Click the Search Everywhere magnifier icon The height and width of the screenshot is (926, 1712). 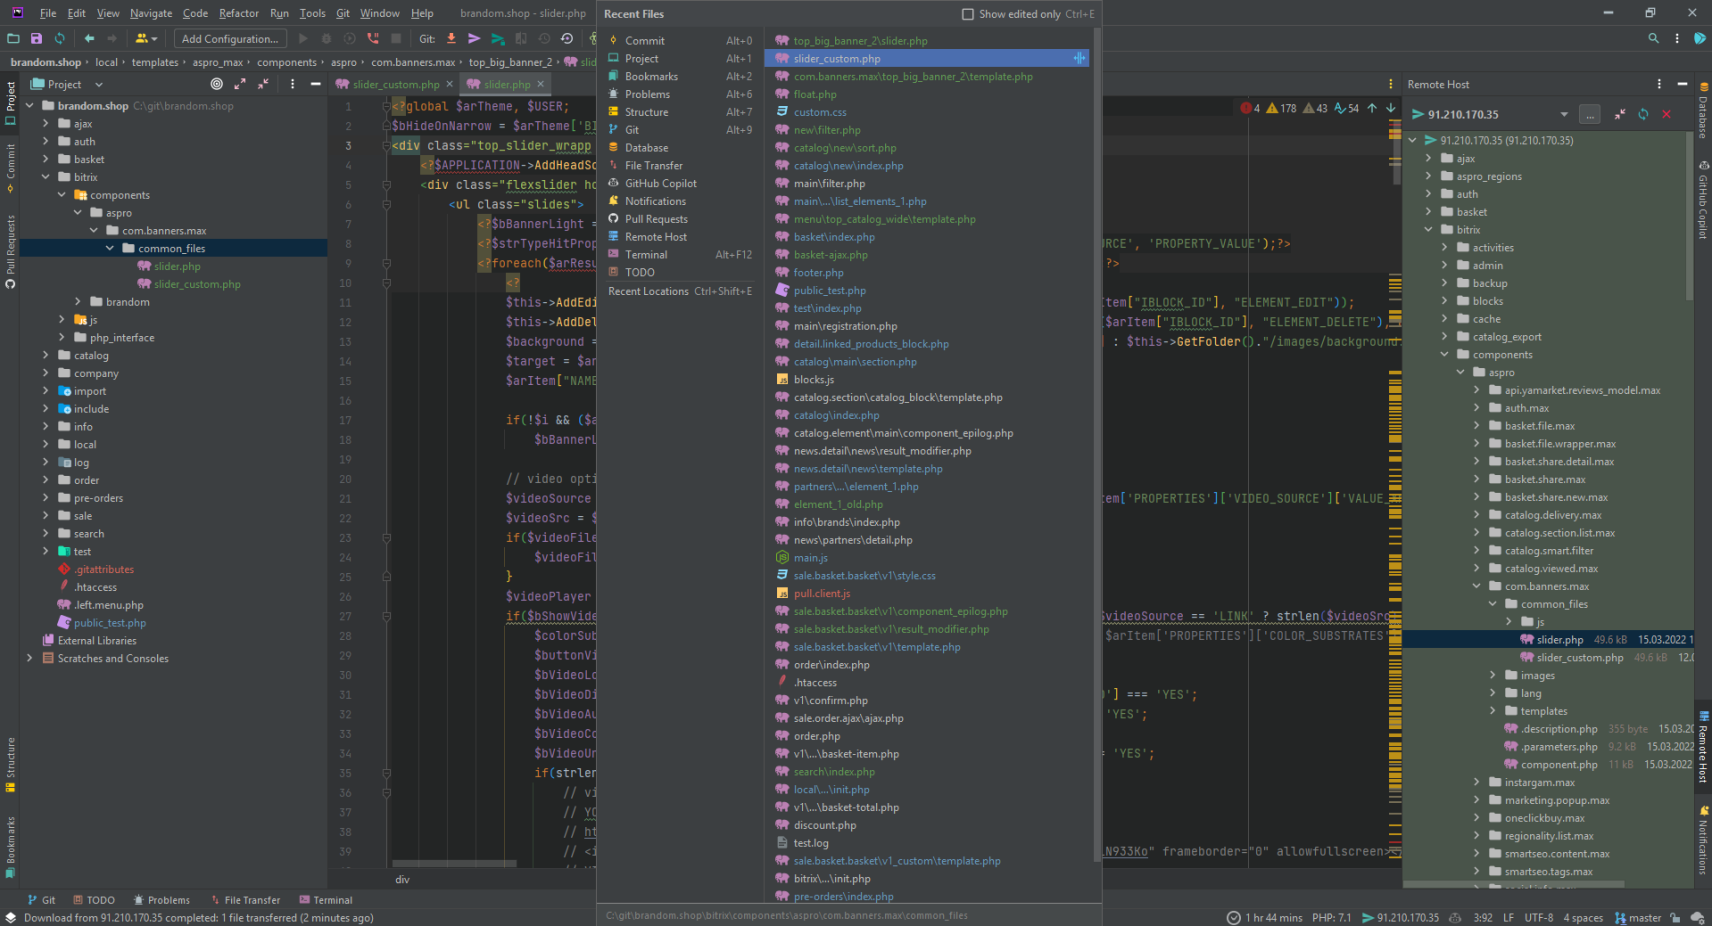coord(1653,38)
